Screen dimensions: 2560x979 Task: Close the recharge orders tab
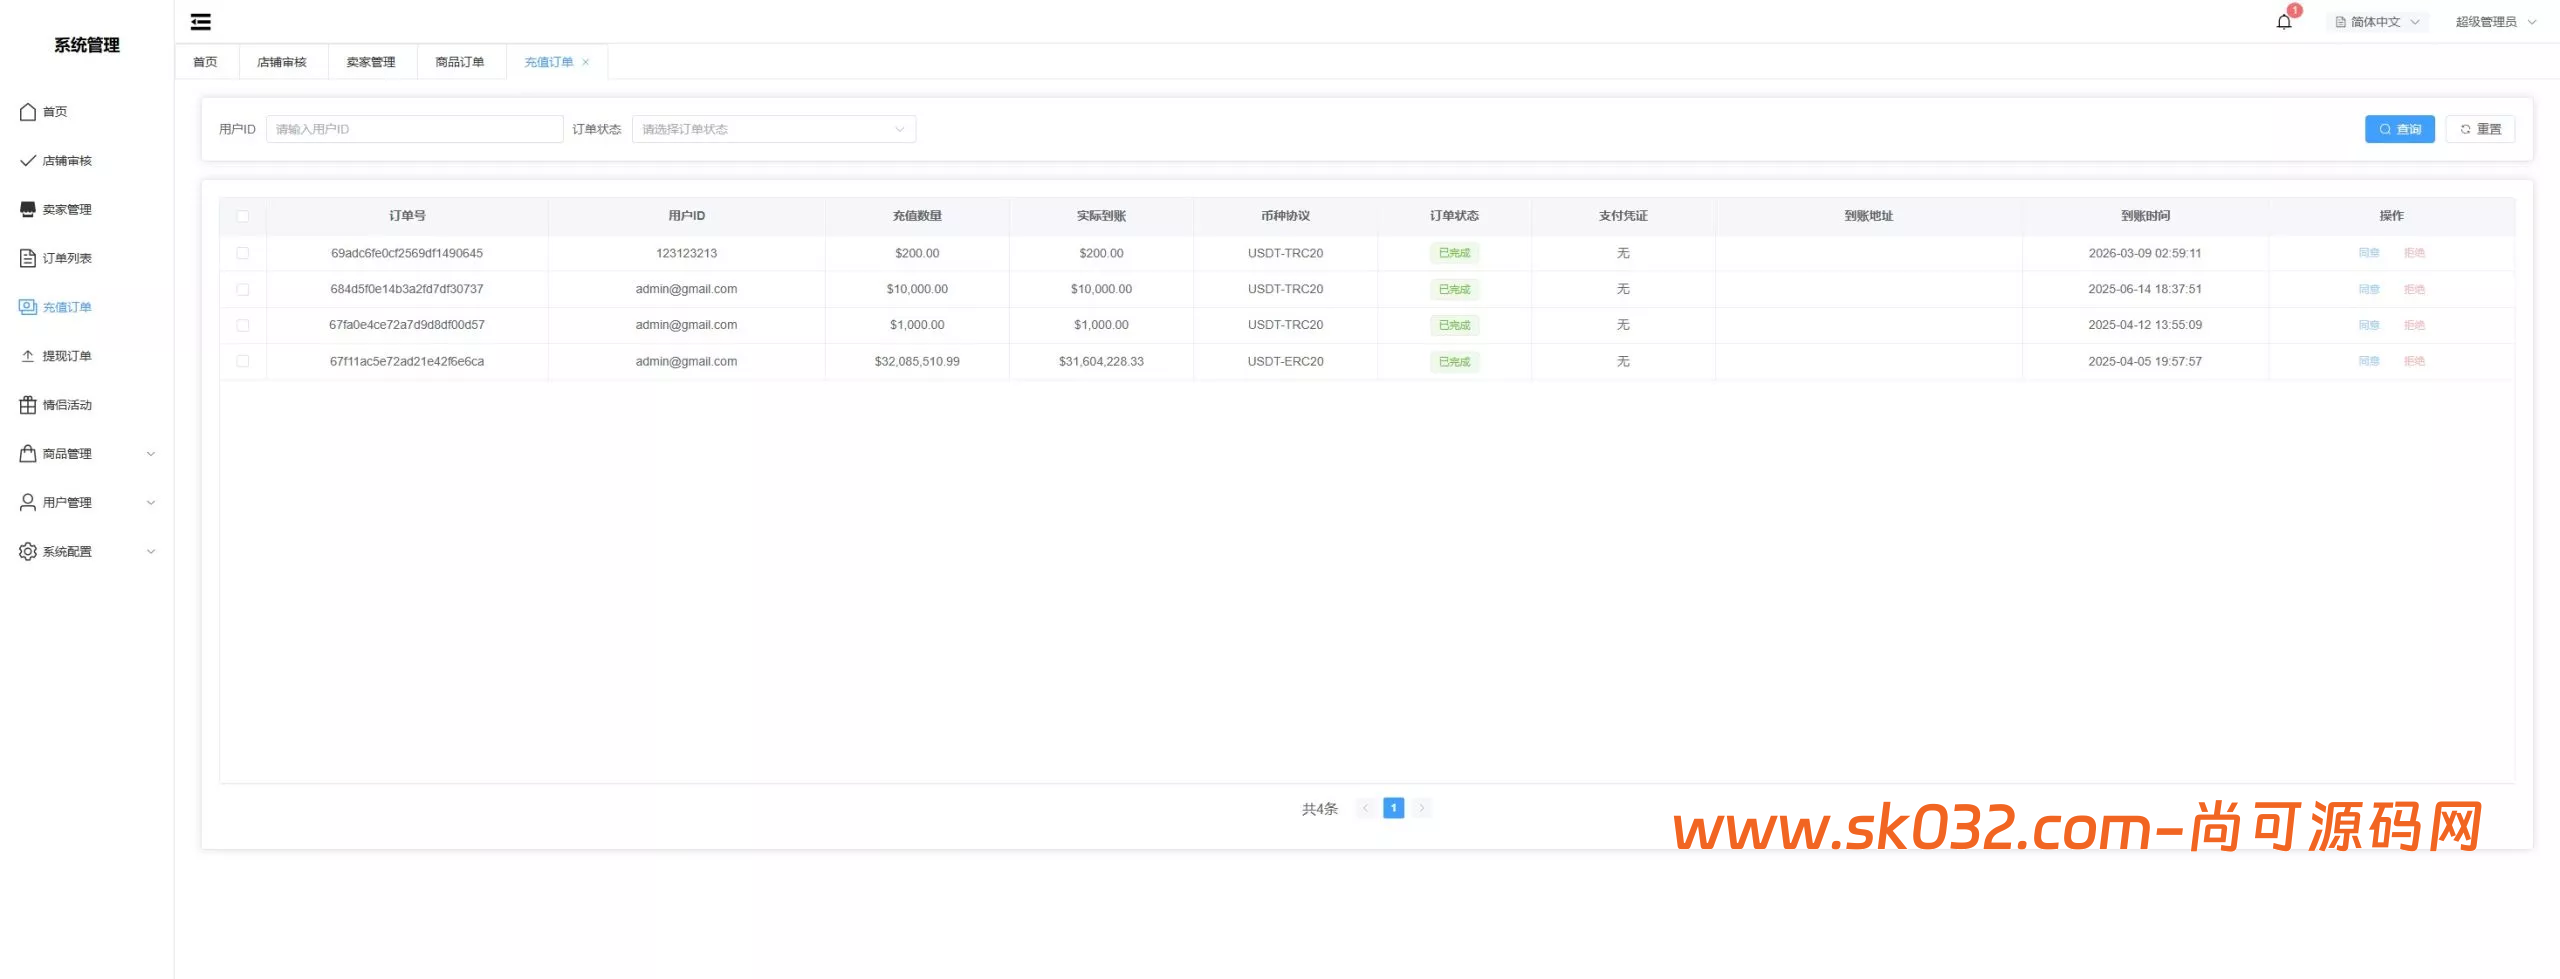pos(586,62)
